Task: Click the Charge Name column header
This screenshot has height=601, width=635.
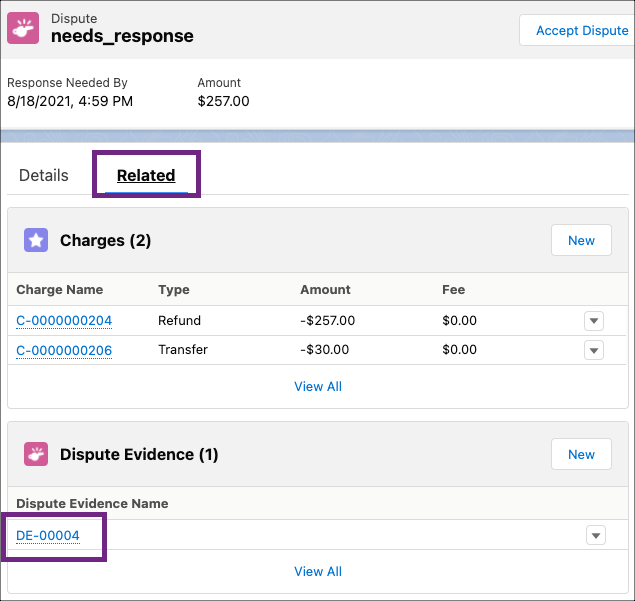Action: (x=59, y=290)
